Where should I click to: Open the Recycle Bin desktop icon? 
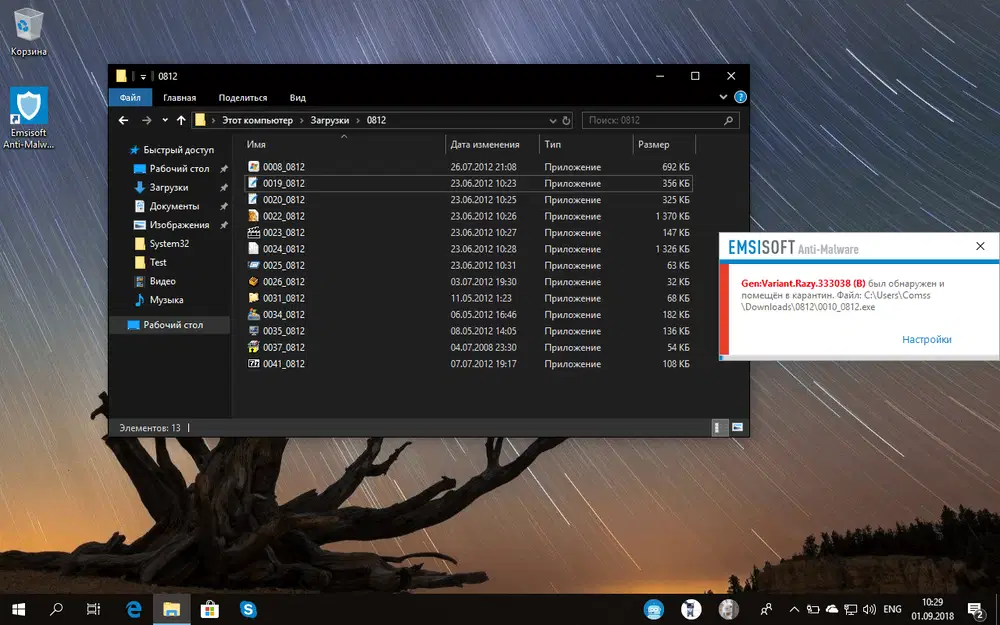28,32
